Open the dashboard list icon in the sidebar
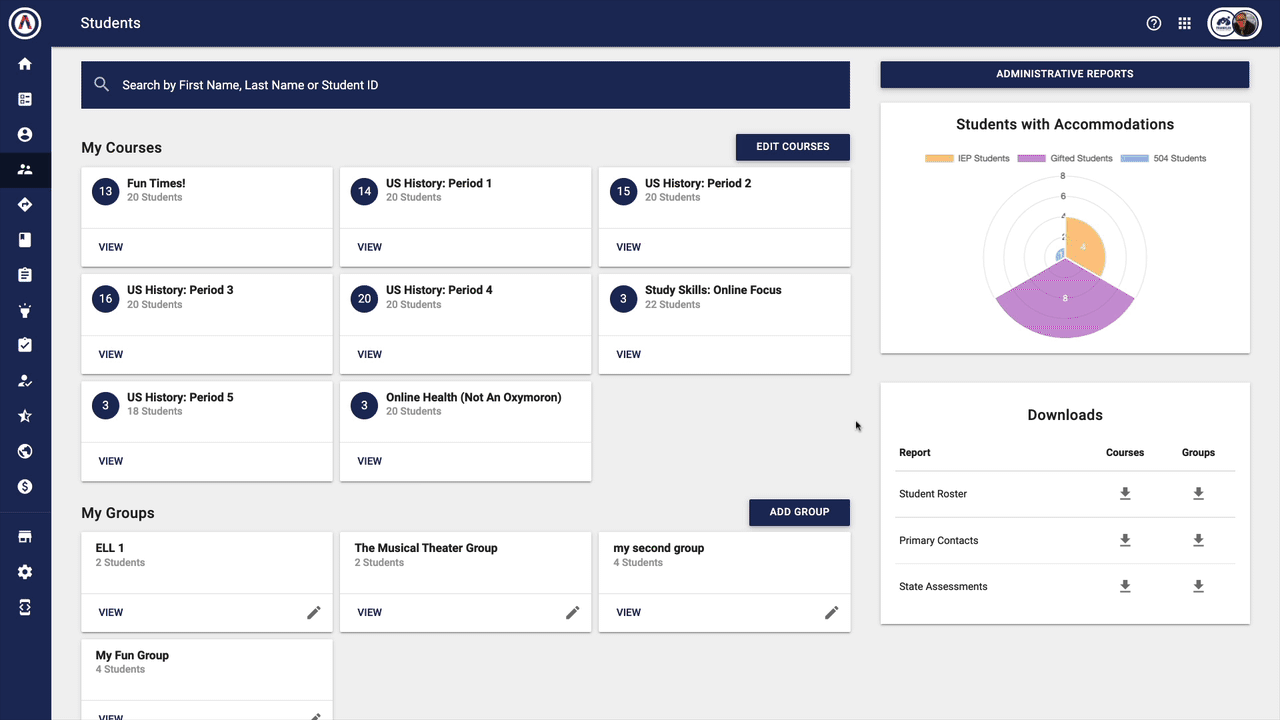Screen dimensions: 1280x720 tap(25, 99)
